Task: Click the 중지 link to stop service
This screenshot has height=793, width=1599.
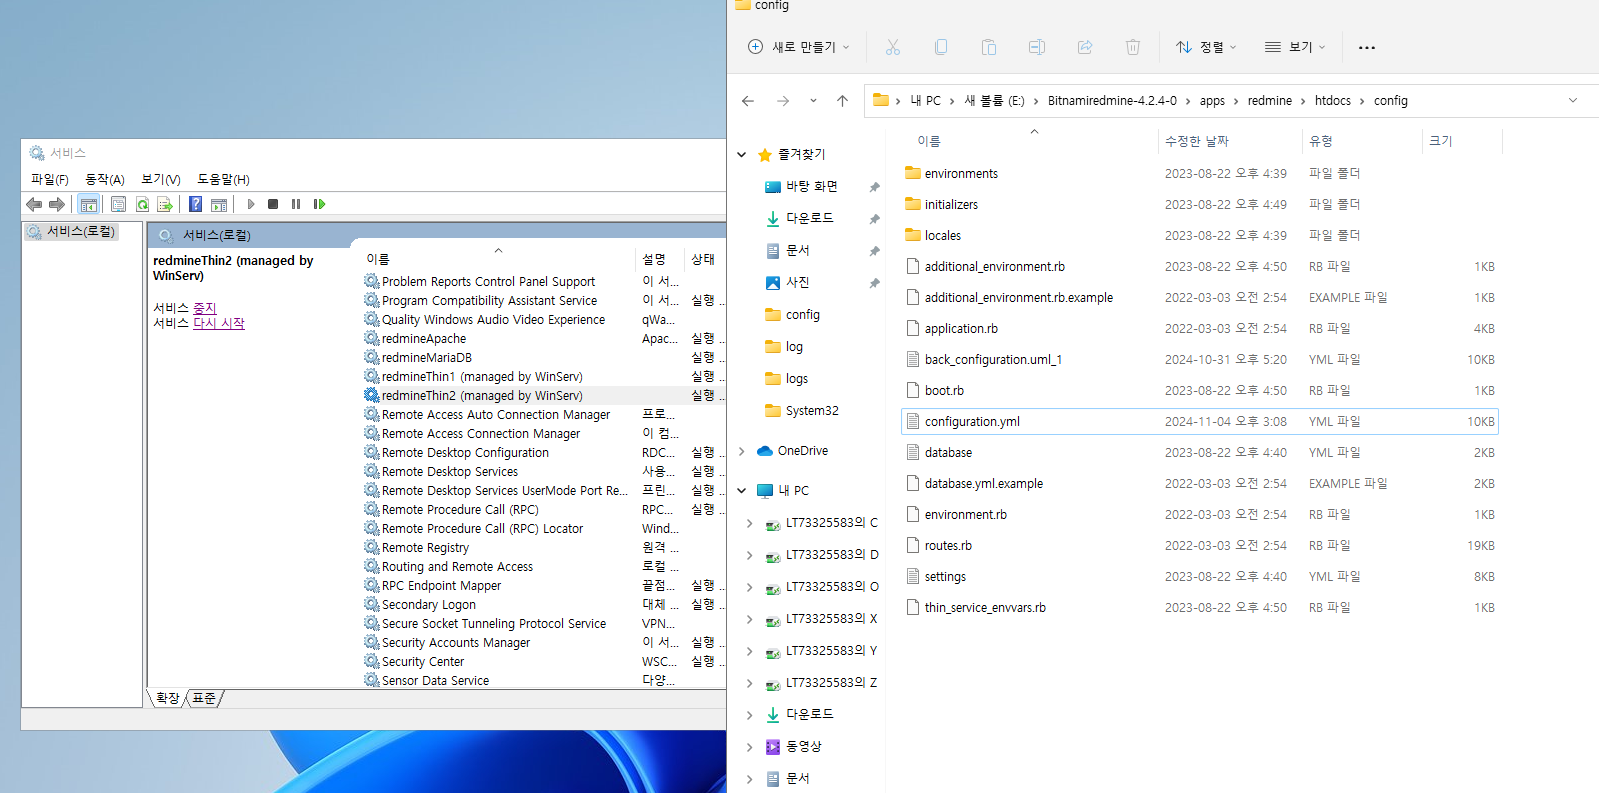Action: click(204, 308)
